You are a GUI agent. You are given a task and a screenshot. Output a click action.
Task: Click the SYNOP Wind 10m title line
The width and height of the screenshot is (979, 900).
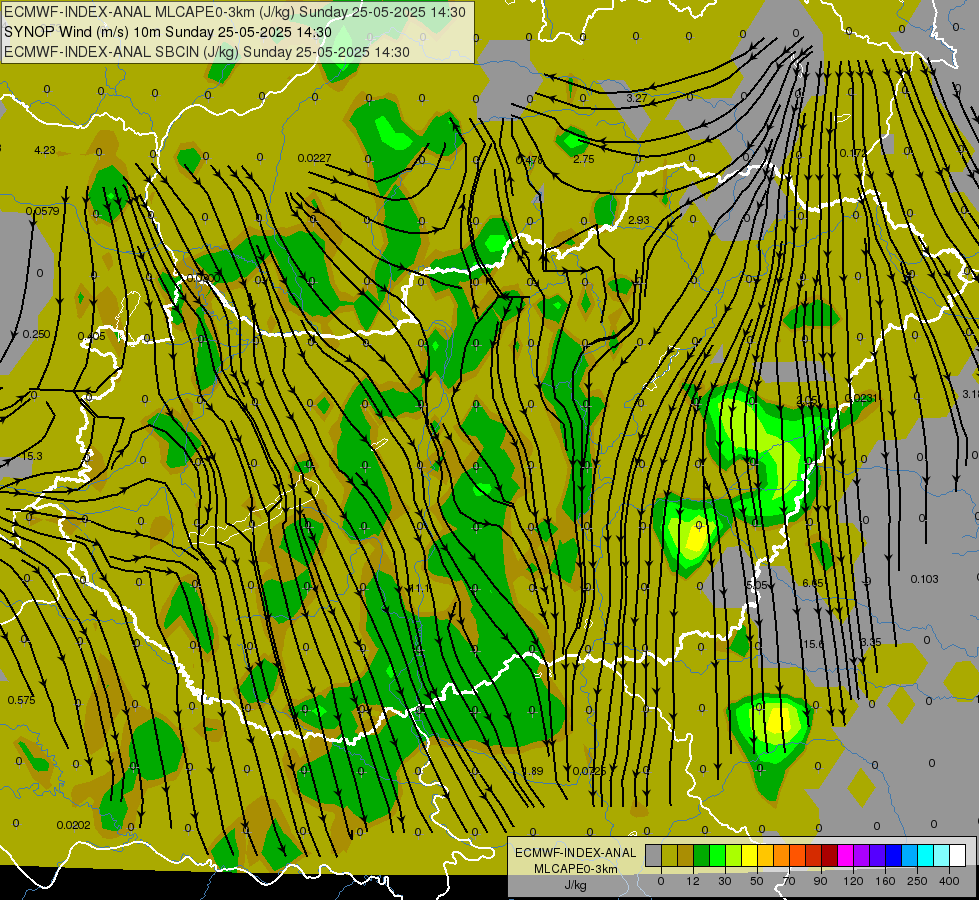click(168, 32)
